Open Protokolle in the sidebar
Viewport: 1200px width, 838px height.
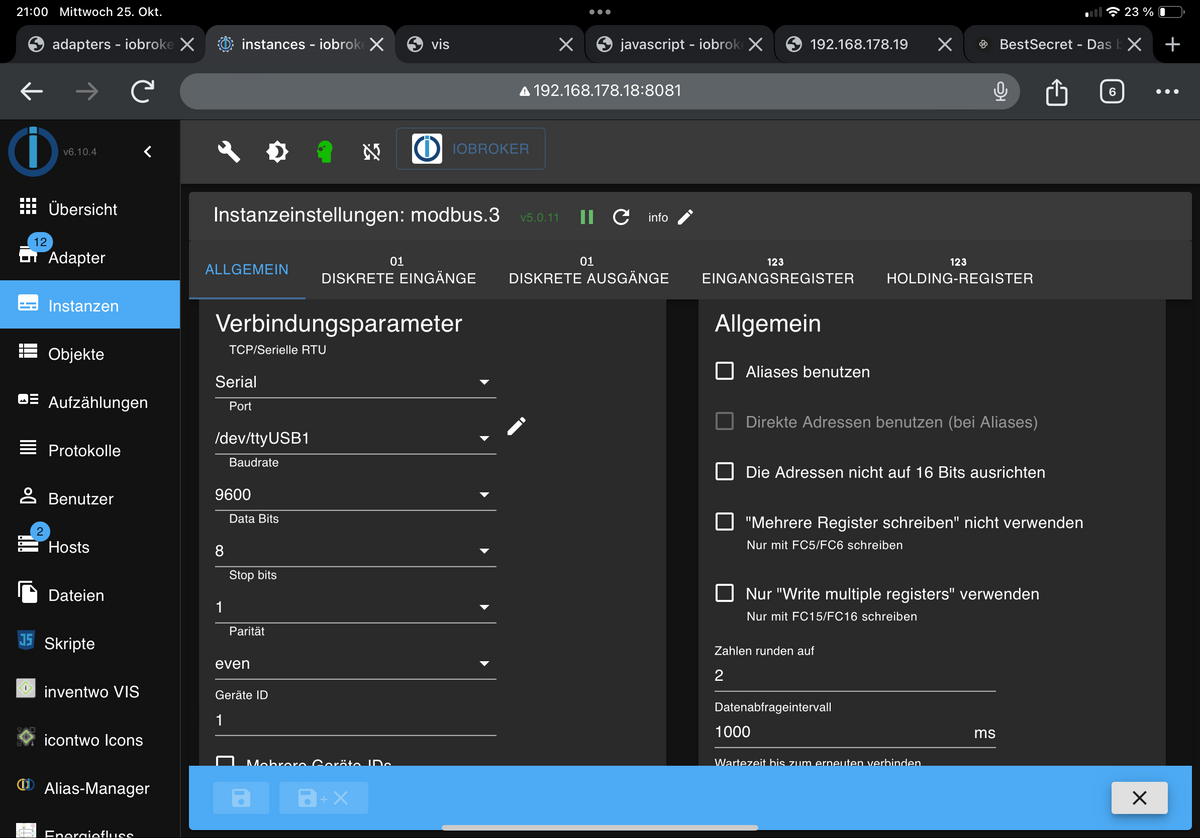90,450
